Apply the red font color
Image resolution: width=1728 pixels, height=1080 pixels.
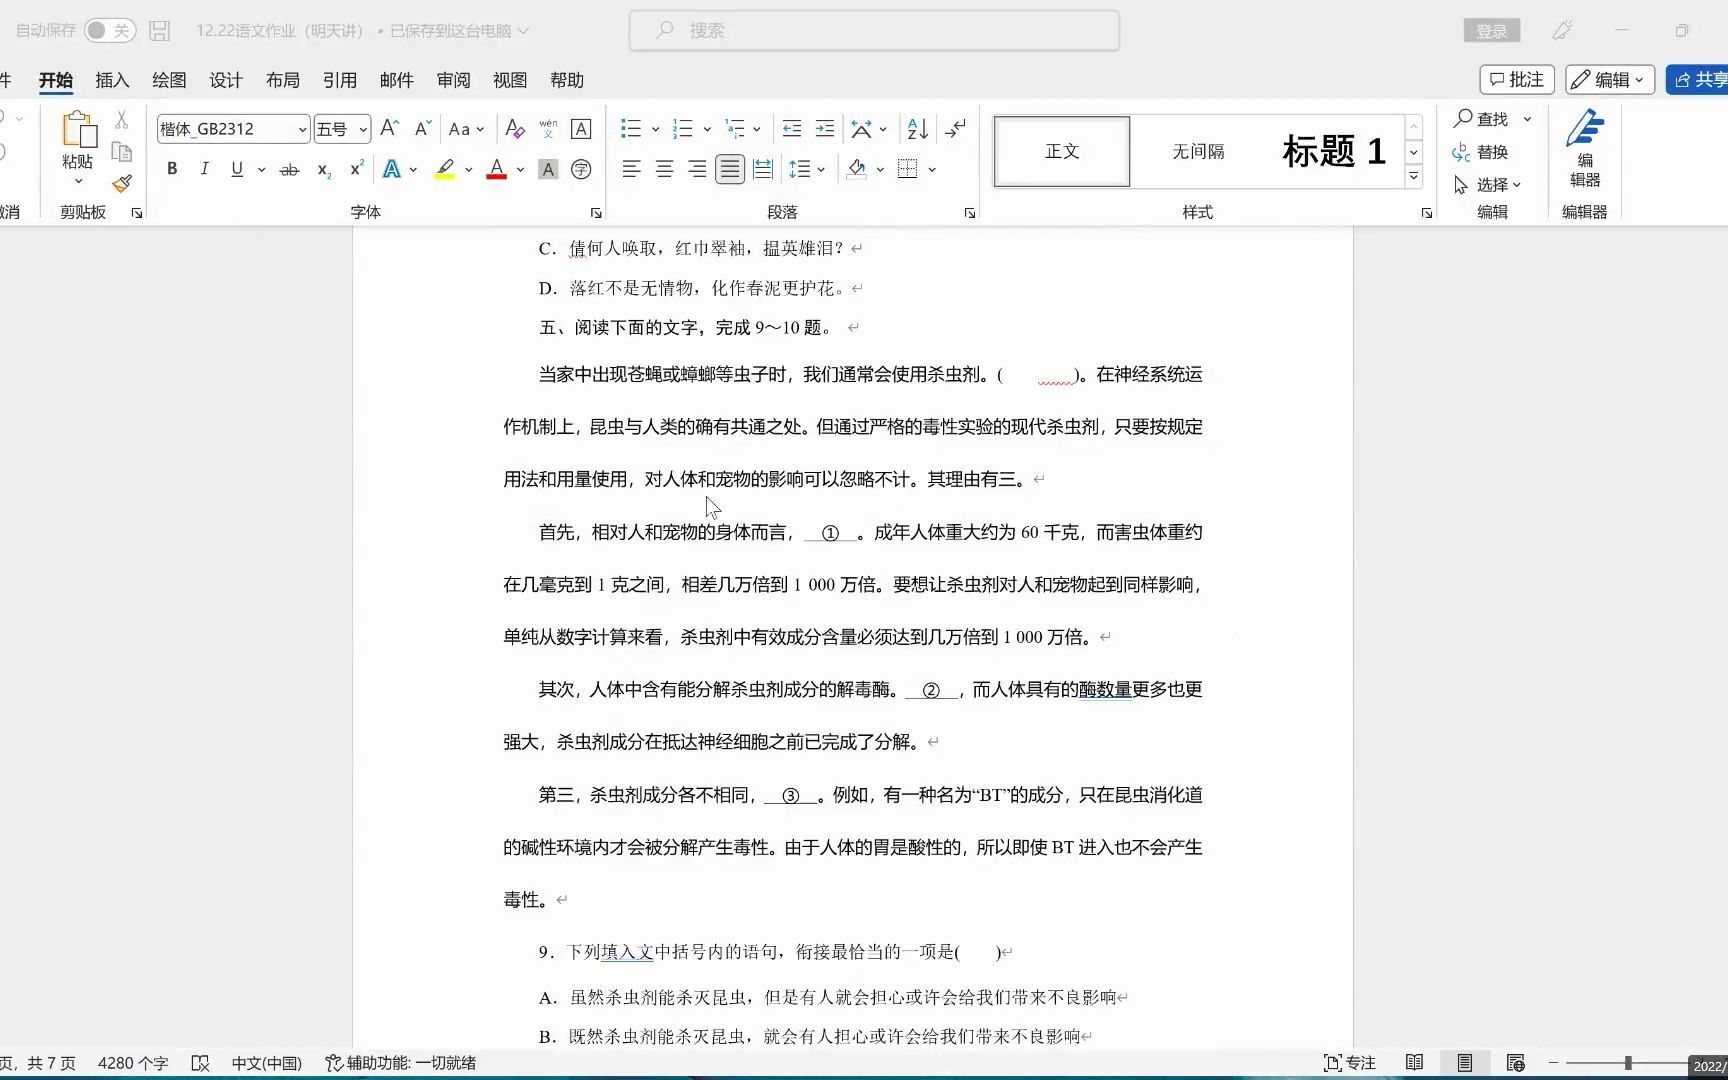pyautogui.click(x=496, y=169)
